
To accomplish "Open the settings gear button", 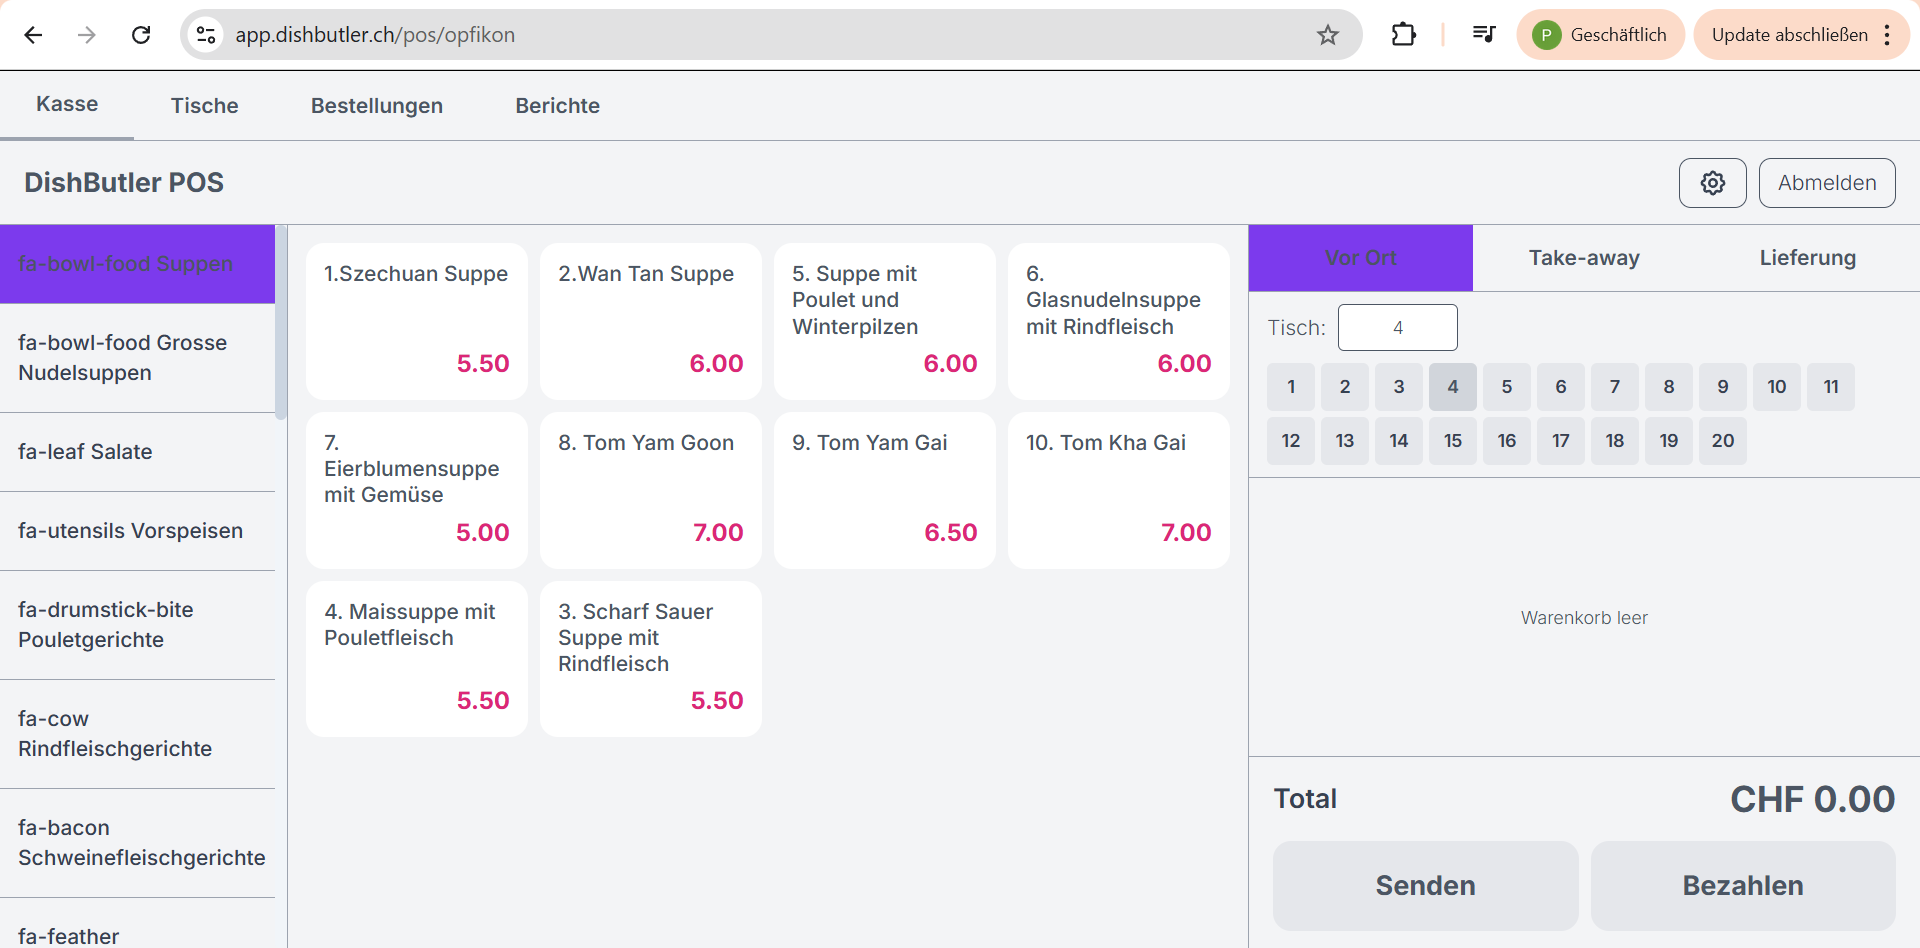I will click(x=1712, y=183).
